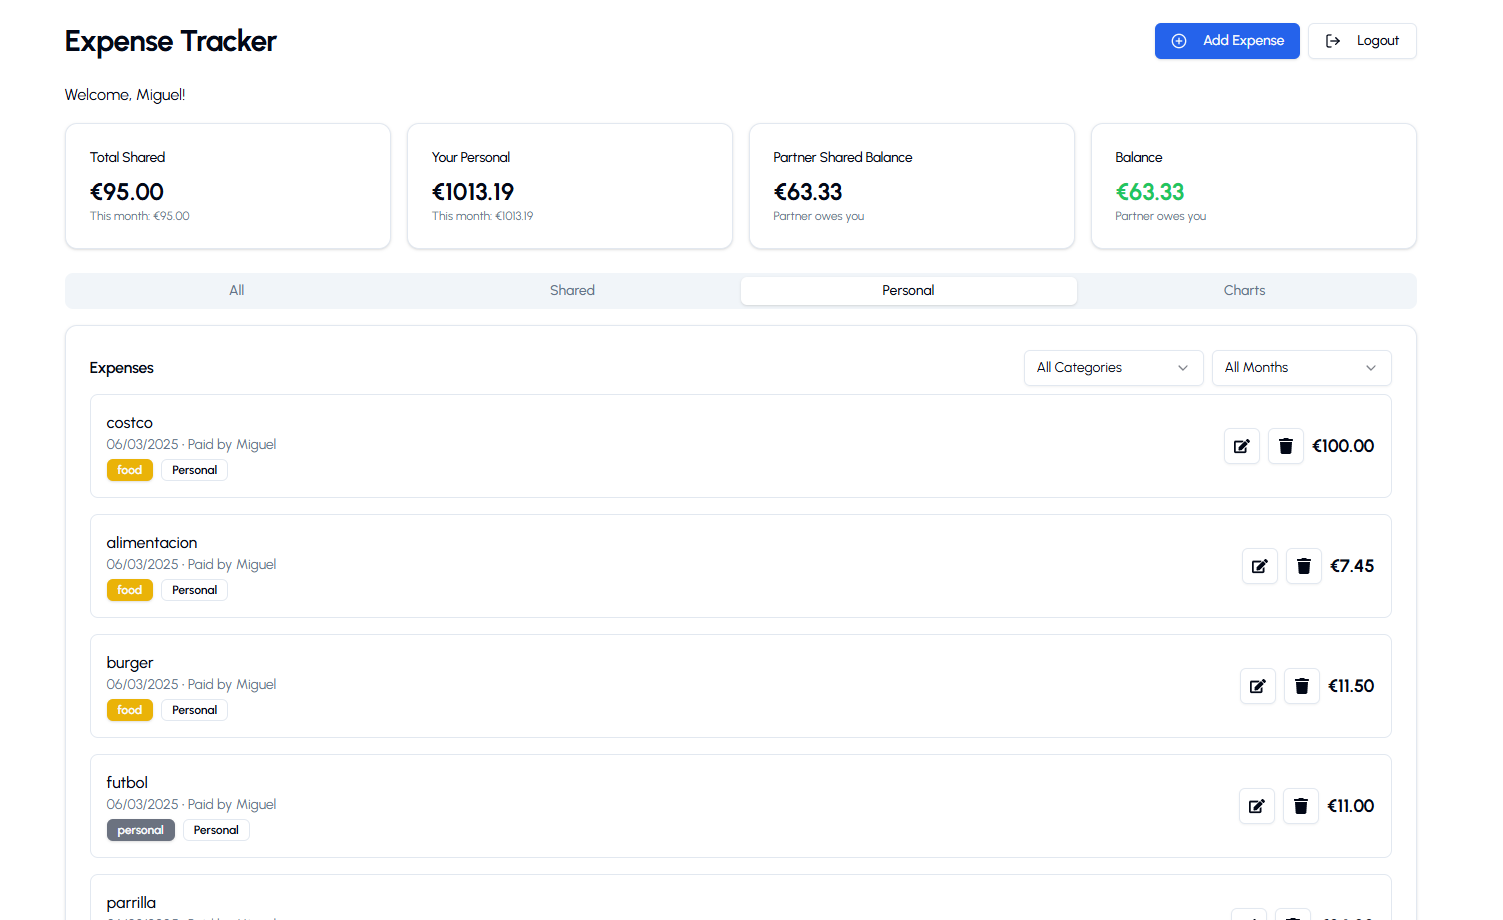This screenshot has height=920, width=1503.
Task: Open the All Months dropdown
Action: (x=1302, y=368)
